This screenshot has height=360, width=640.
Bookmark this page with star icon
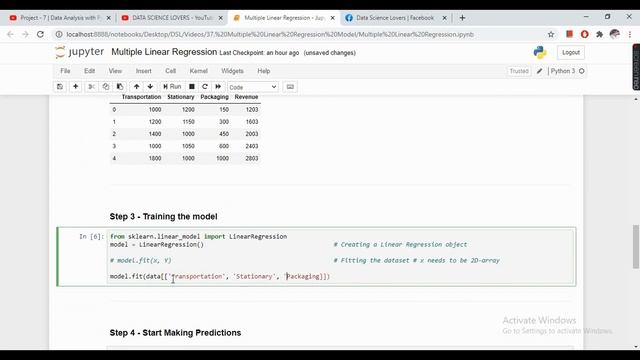(551, 34)
